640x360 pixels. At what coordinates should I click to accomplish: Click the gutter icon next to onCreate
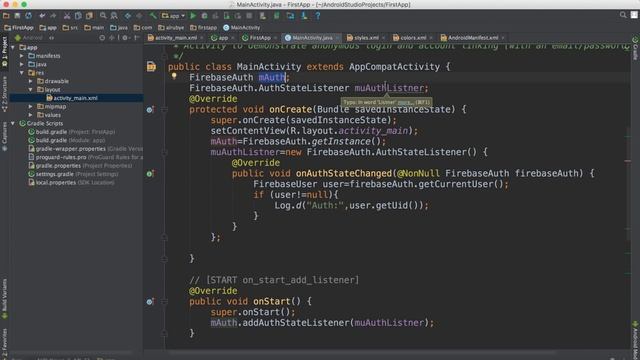click(150, 109)
